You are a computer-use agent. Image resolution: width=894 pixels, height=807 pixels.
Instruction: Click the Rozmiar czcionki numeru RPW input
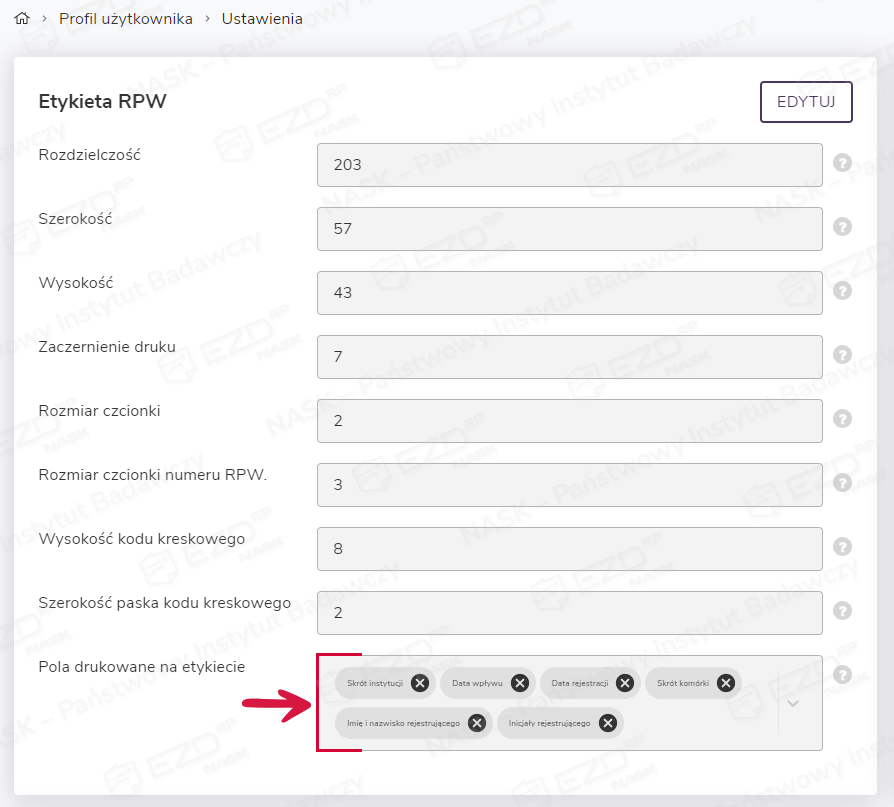tap(569, 485)
